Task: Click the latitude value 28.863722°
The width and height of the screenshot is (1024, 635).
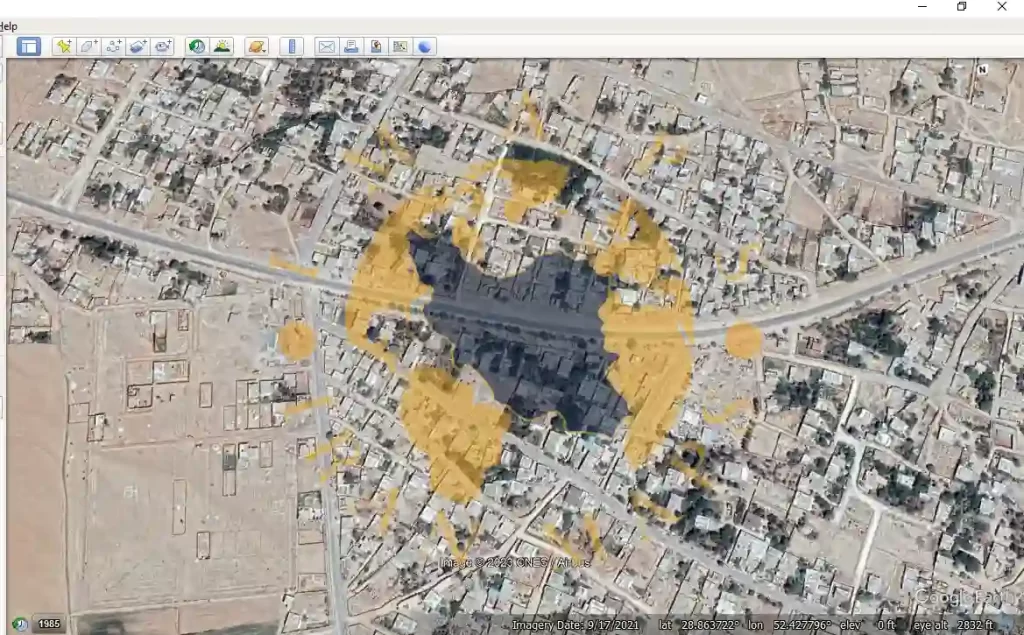Action: click(x=712, y=625)
